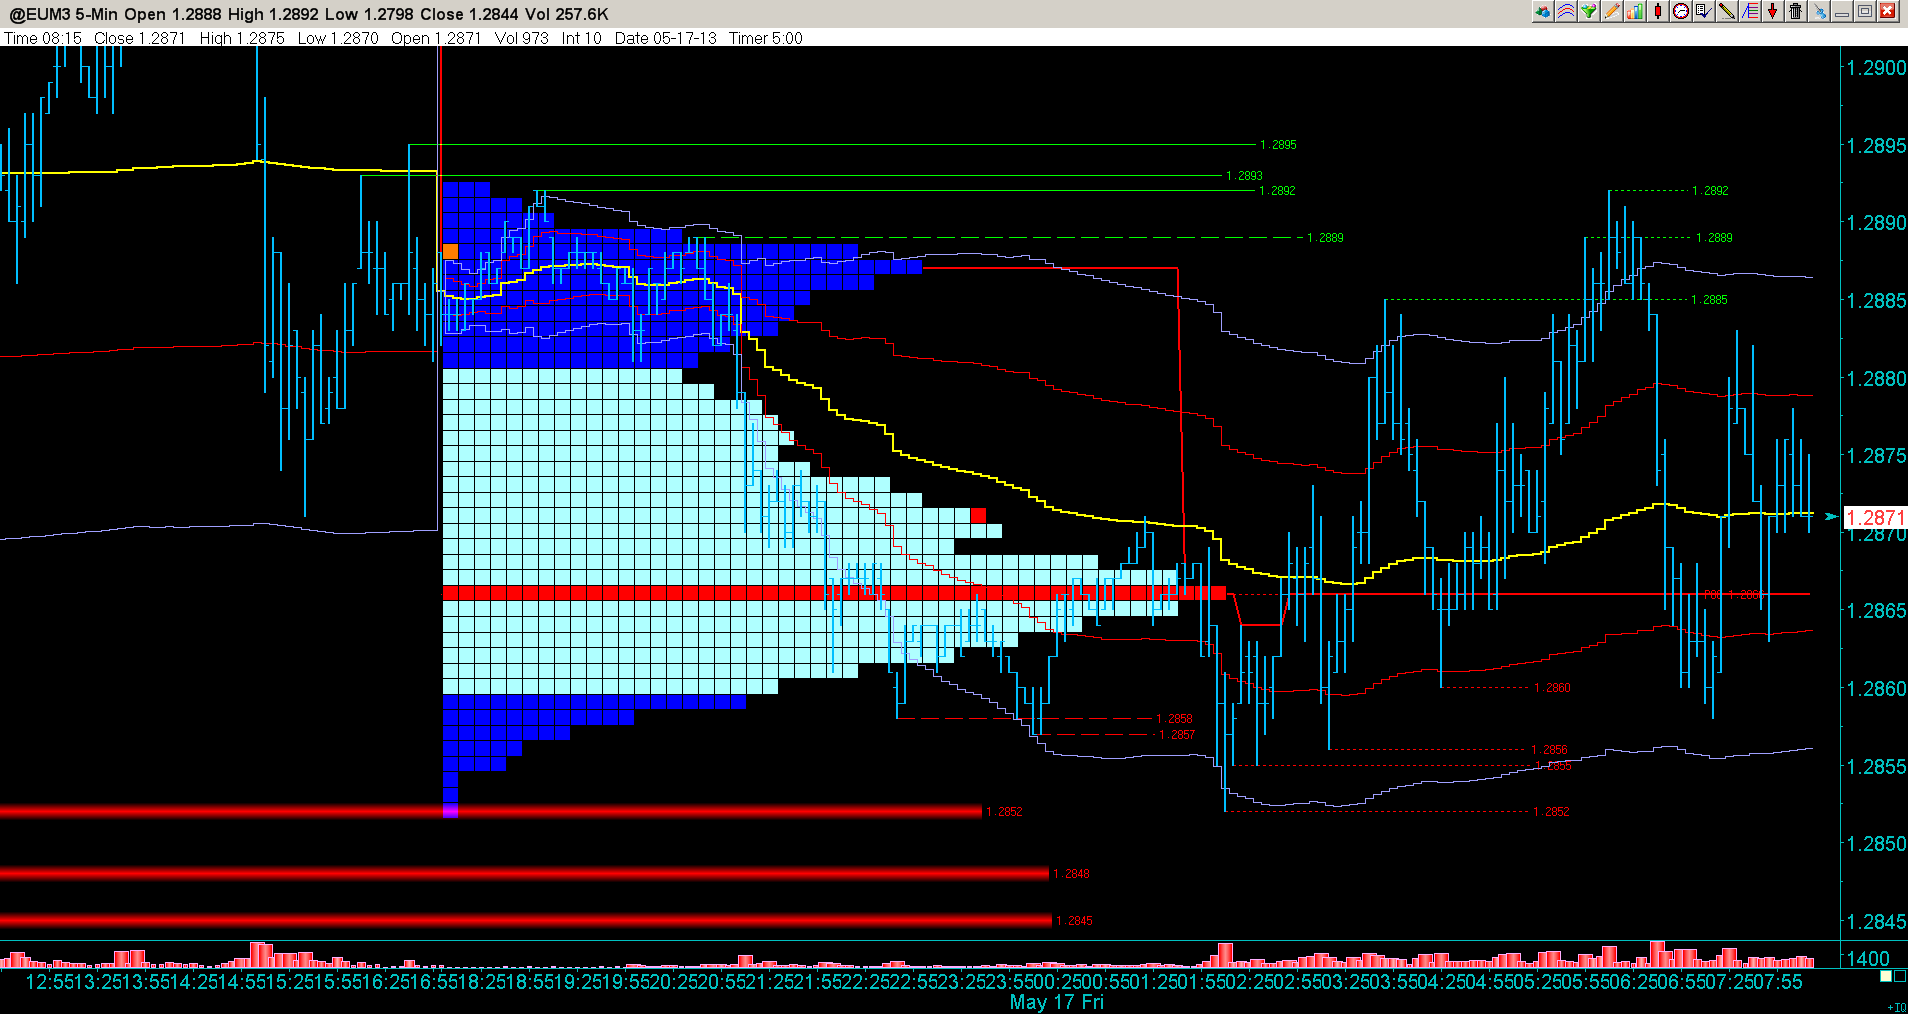Click the 1.2860 dotted level label
Image resolution: width=1908 pixels, height=1014 pixels.
click(x=1552, y=688)
